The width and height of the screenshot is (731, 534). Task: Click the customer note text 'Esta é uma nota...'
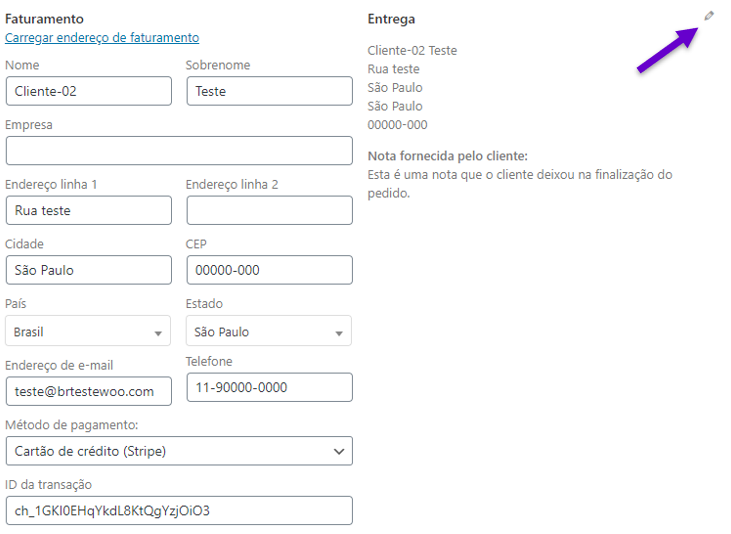tap(520, 184)
